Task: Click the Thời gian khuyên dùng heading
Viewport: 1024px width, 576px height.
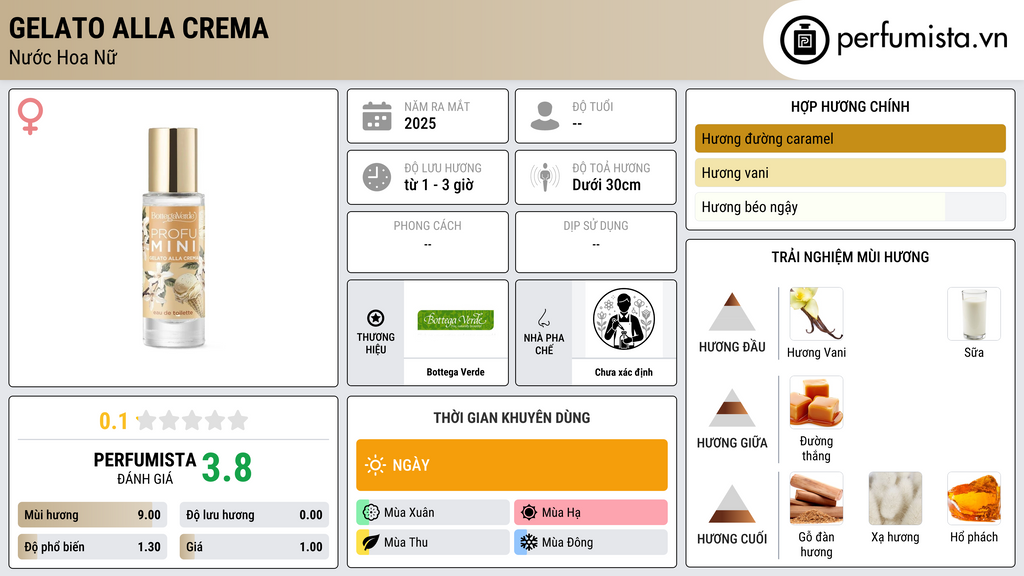Action: 512,418
